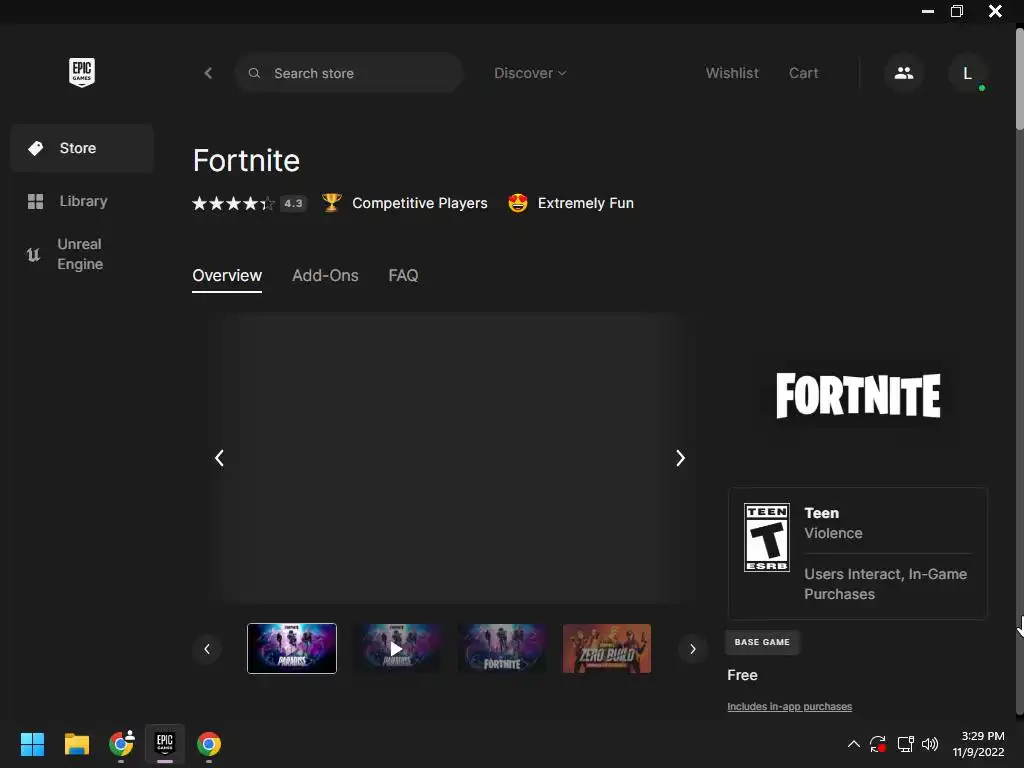Viewport: 1024px width, 768px height.
Task: Open Library in sidebar
Action: (x=82, y=201)
